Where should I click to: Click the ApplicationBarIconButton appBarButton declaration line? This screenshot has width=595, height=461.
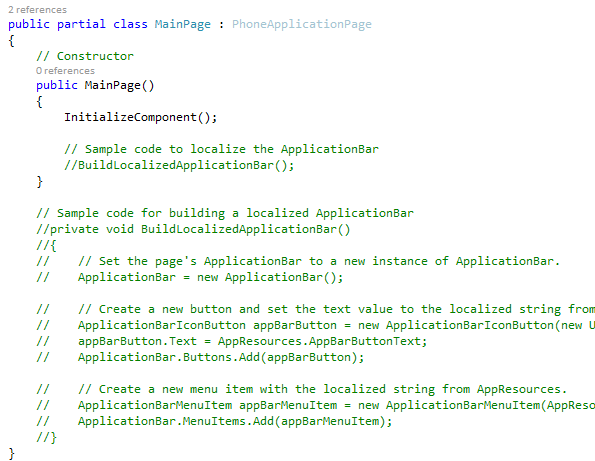(336, 325)
